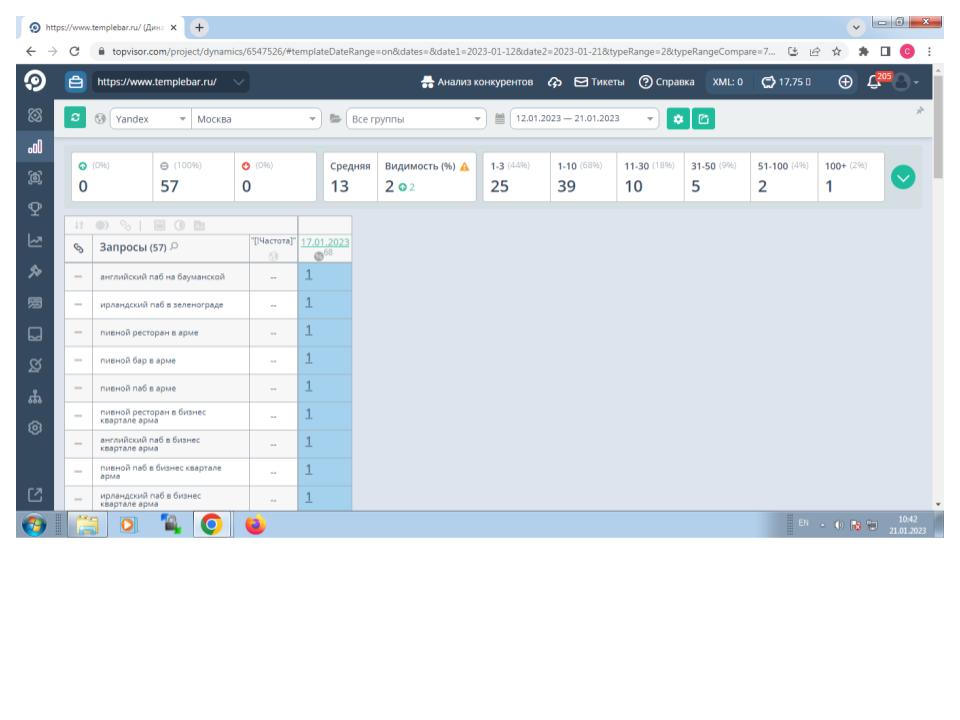Open the tablet-shaped sidebar icon
Image resolution: width=960 pixels, height=720 pixels.
tap(35, 334)
